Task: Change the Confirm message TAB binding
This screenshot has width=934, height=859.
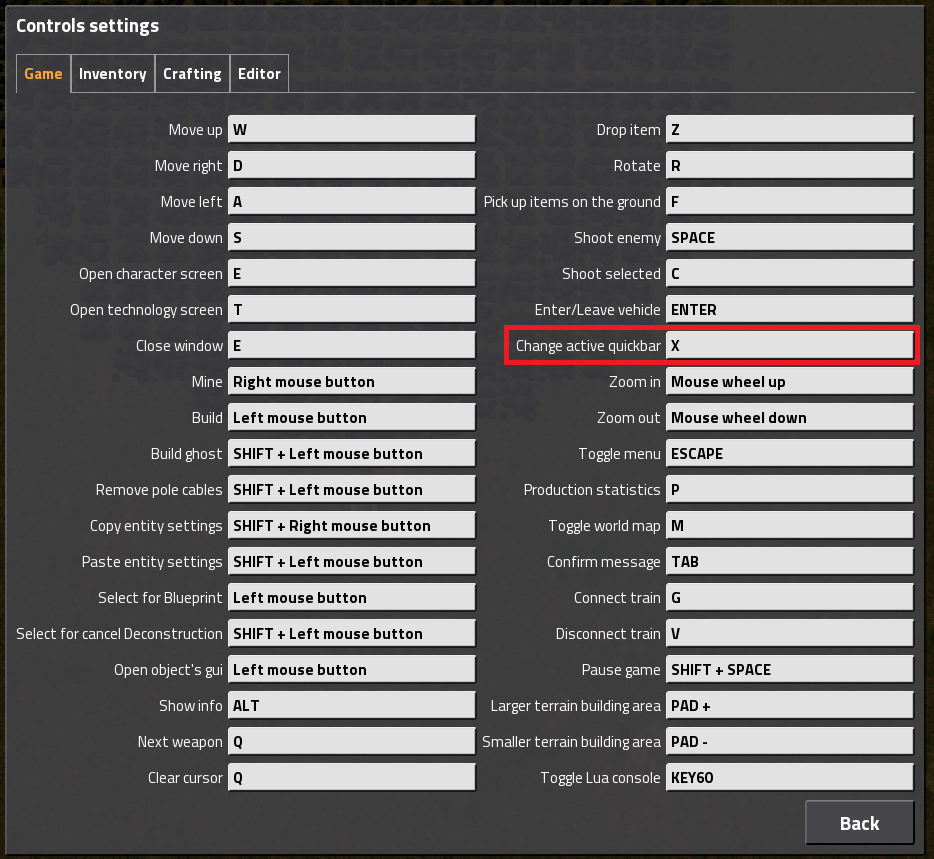Action: pyautogui.click(x=789, y=561)
